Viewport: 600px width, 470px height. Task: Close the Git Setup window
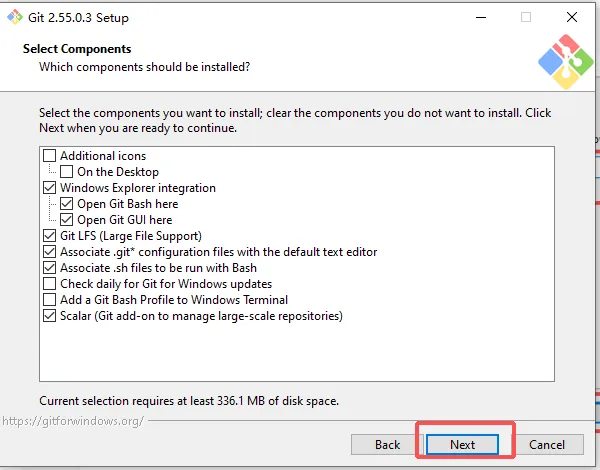pos(572,17)
